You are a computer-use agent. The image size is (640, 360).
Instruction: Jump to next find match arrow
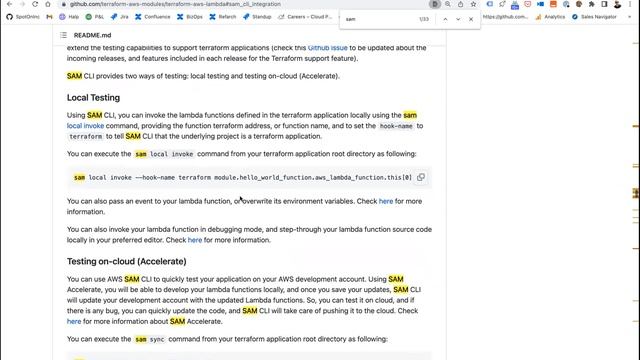(x=458, y=19)
